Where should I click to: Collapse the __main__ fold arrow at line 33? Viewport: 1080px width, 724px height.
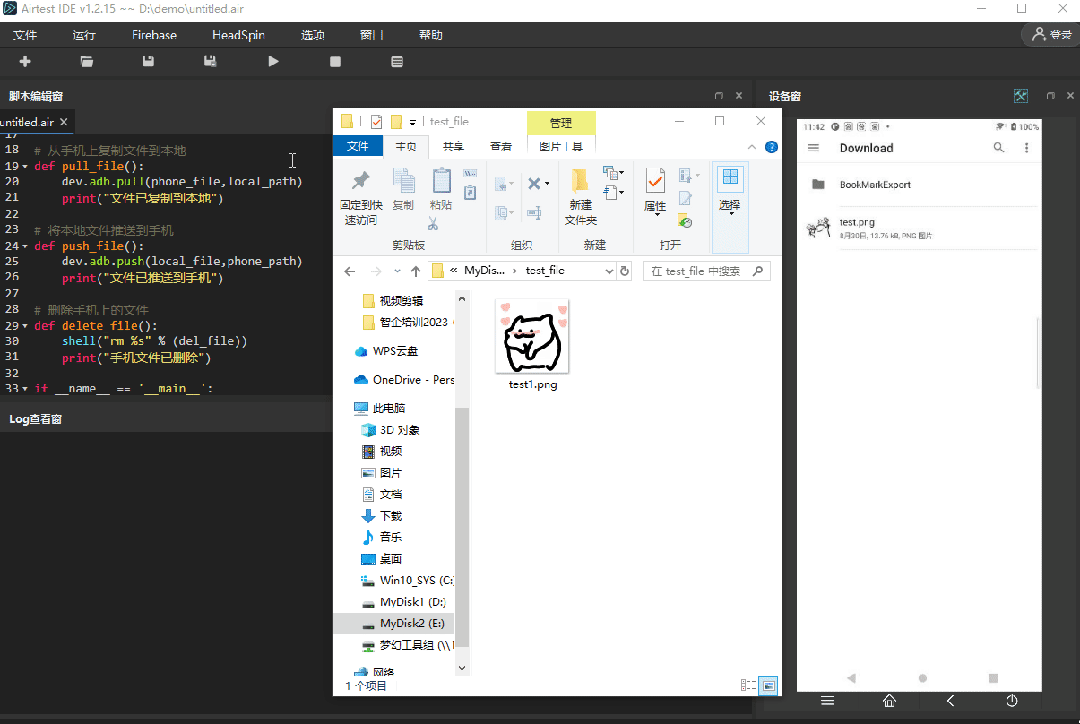click(x=25, y=389)
